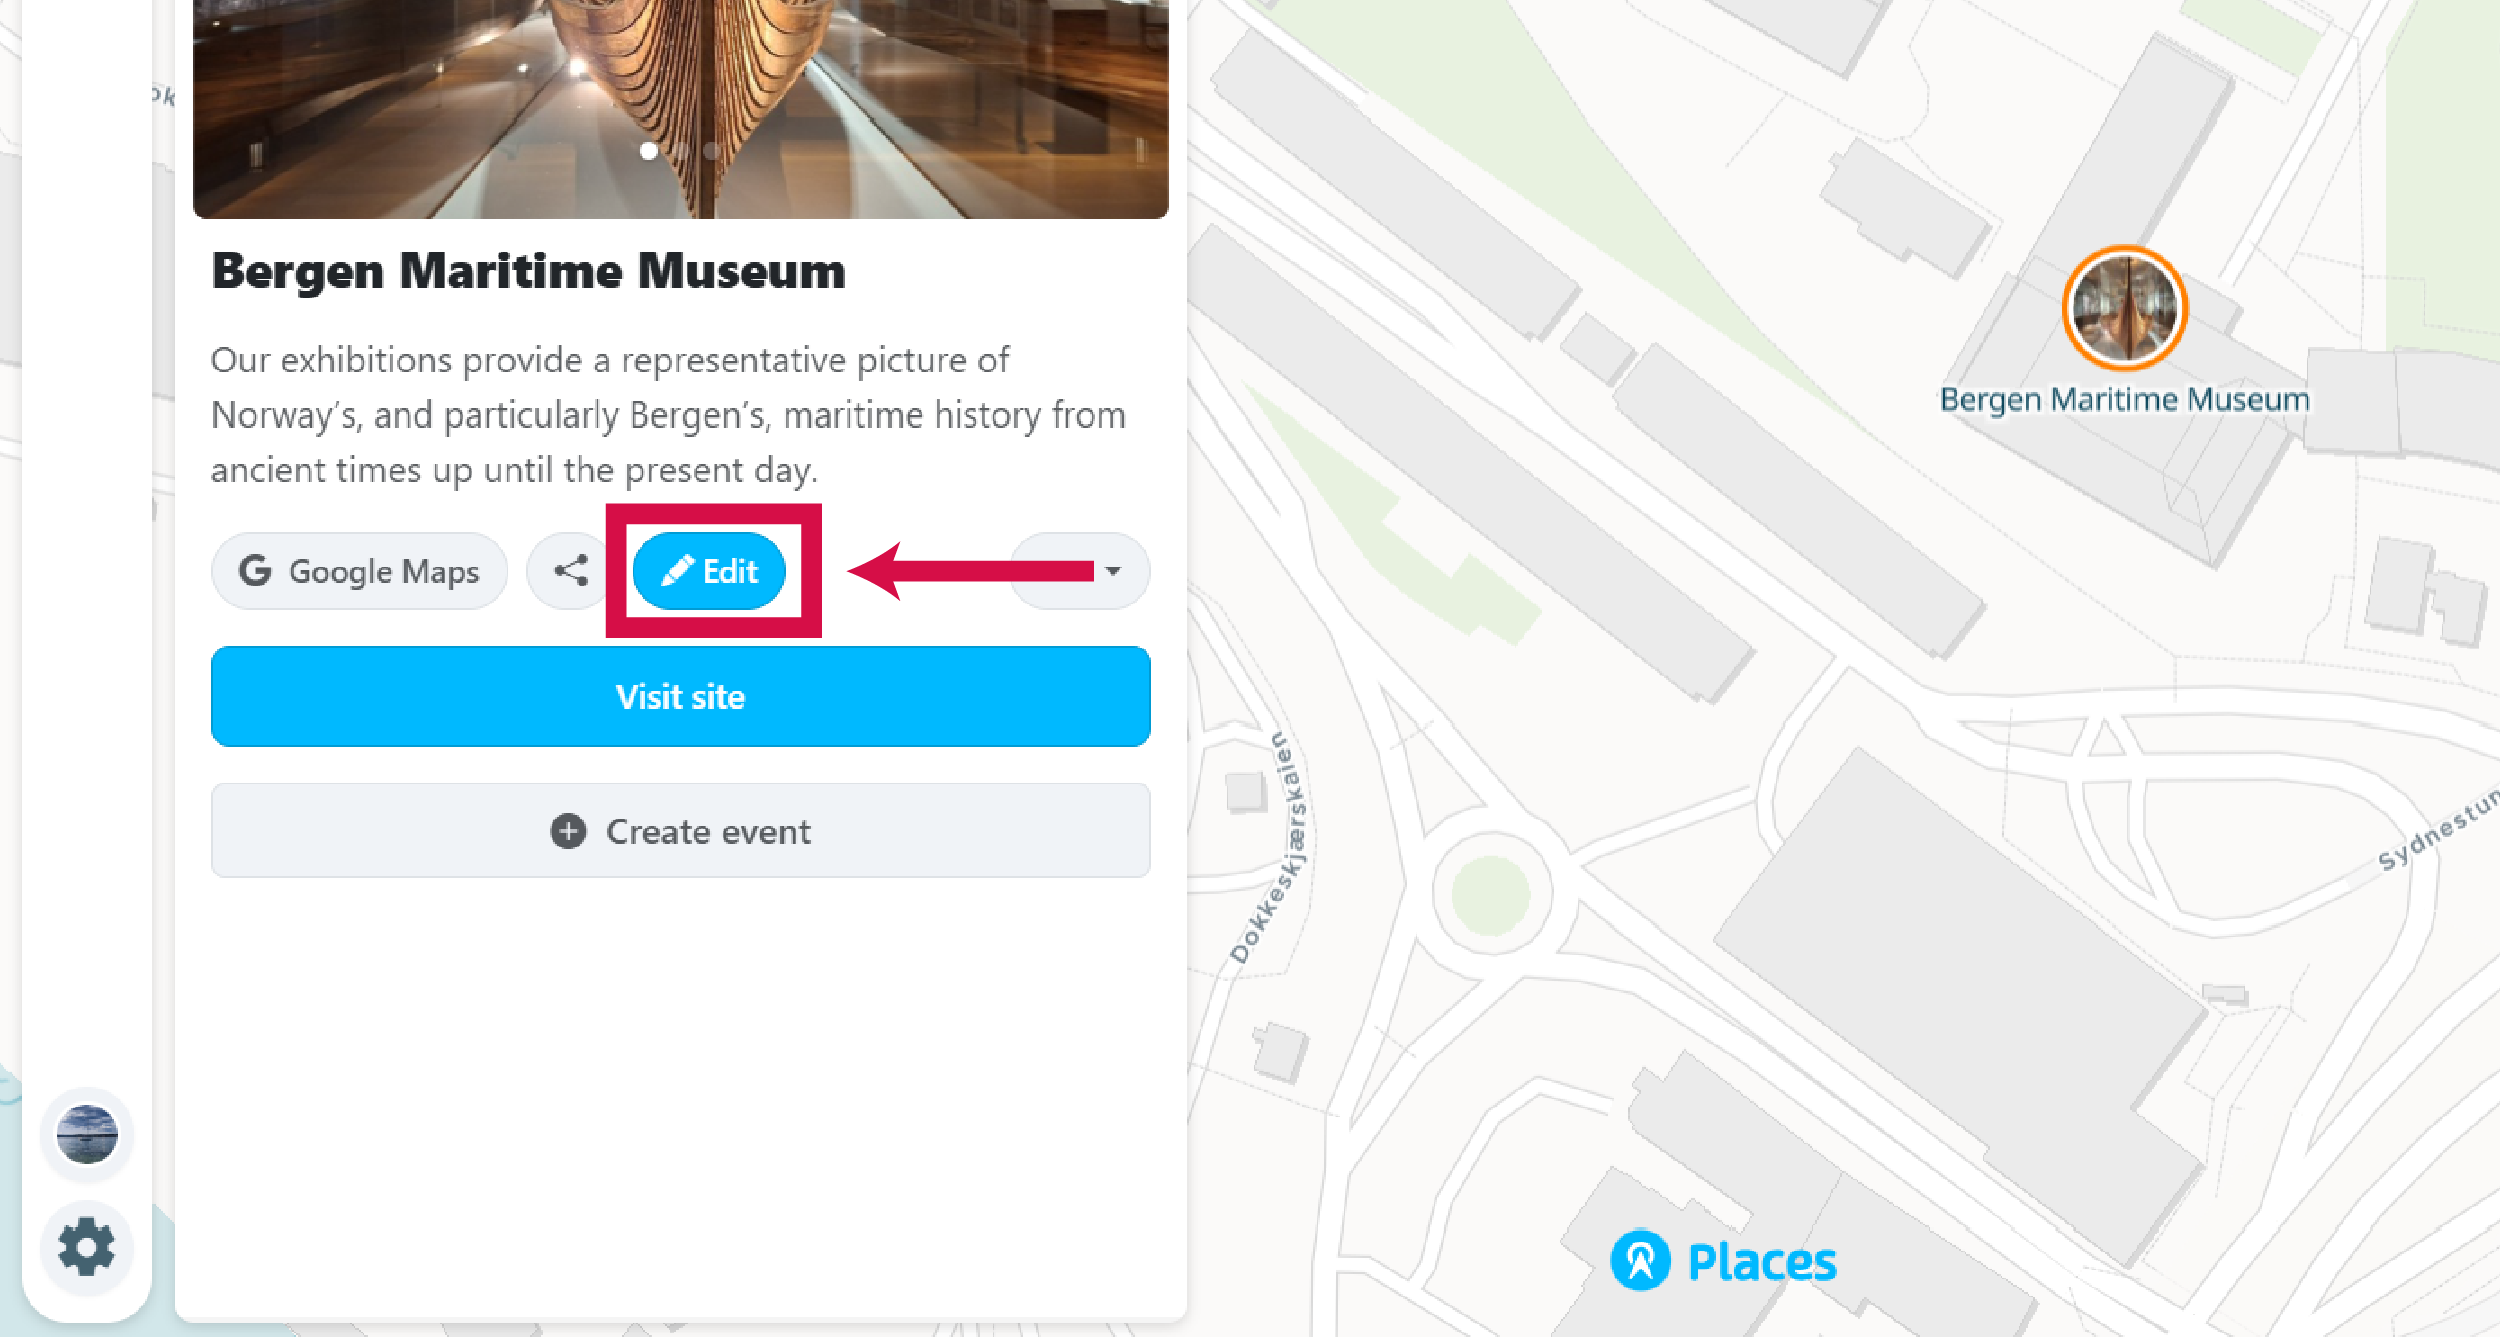Click the plus icon for Create event
2500x1337 pixels.
pos(568,831)
